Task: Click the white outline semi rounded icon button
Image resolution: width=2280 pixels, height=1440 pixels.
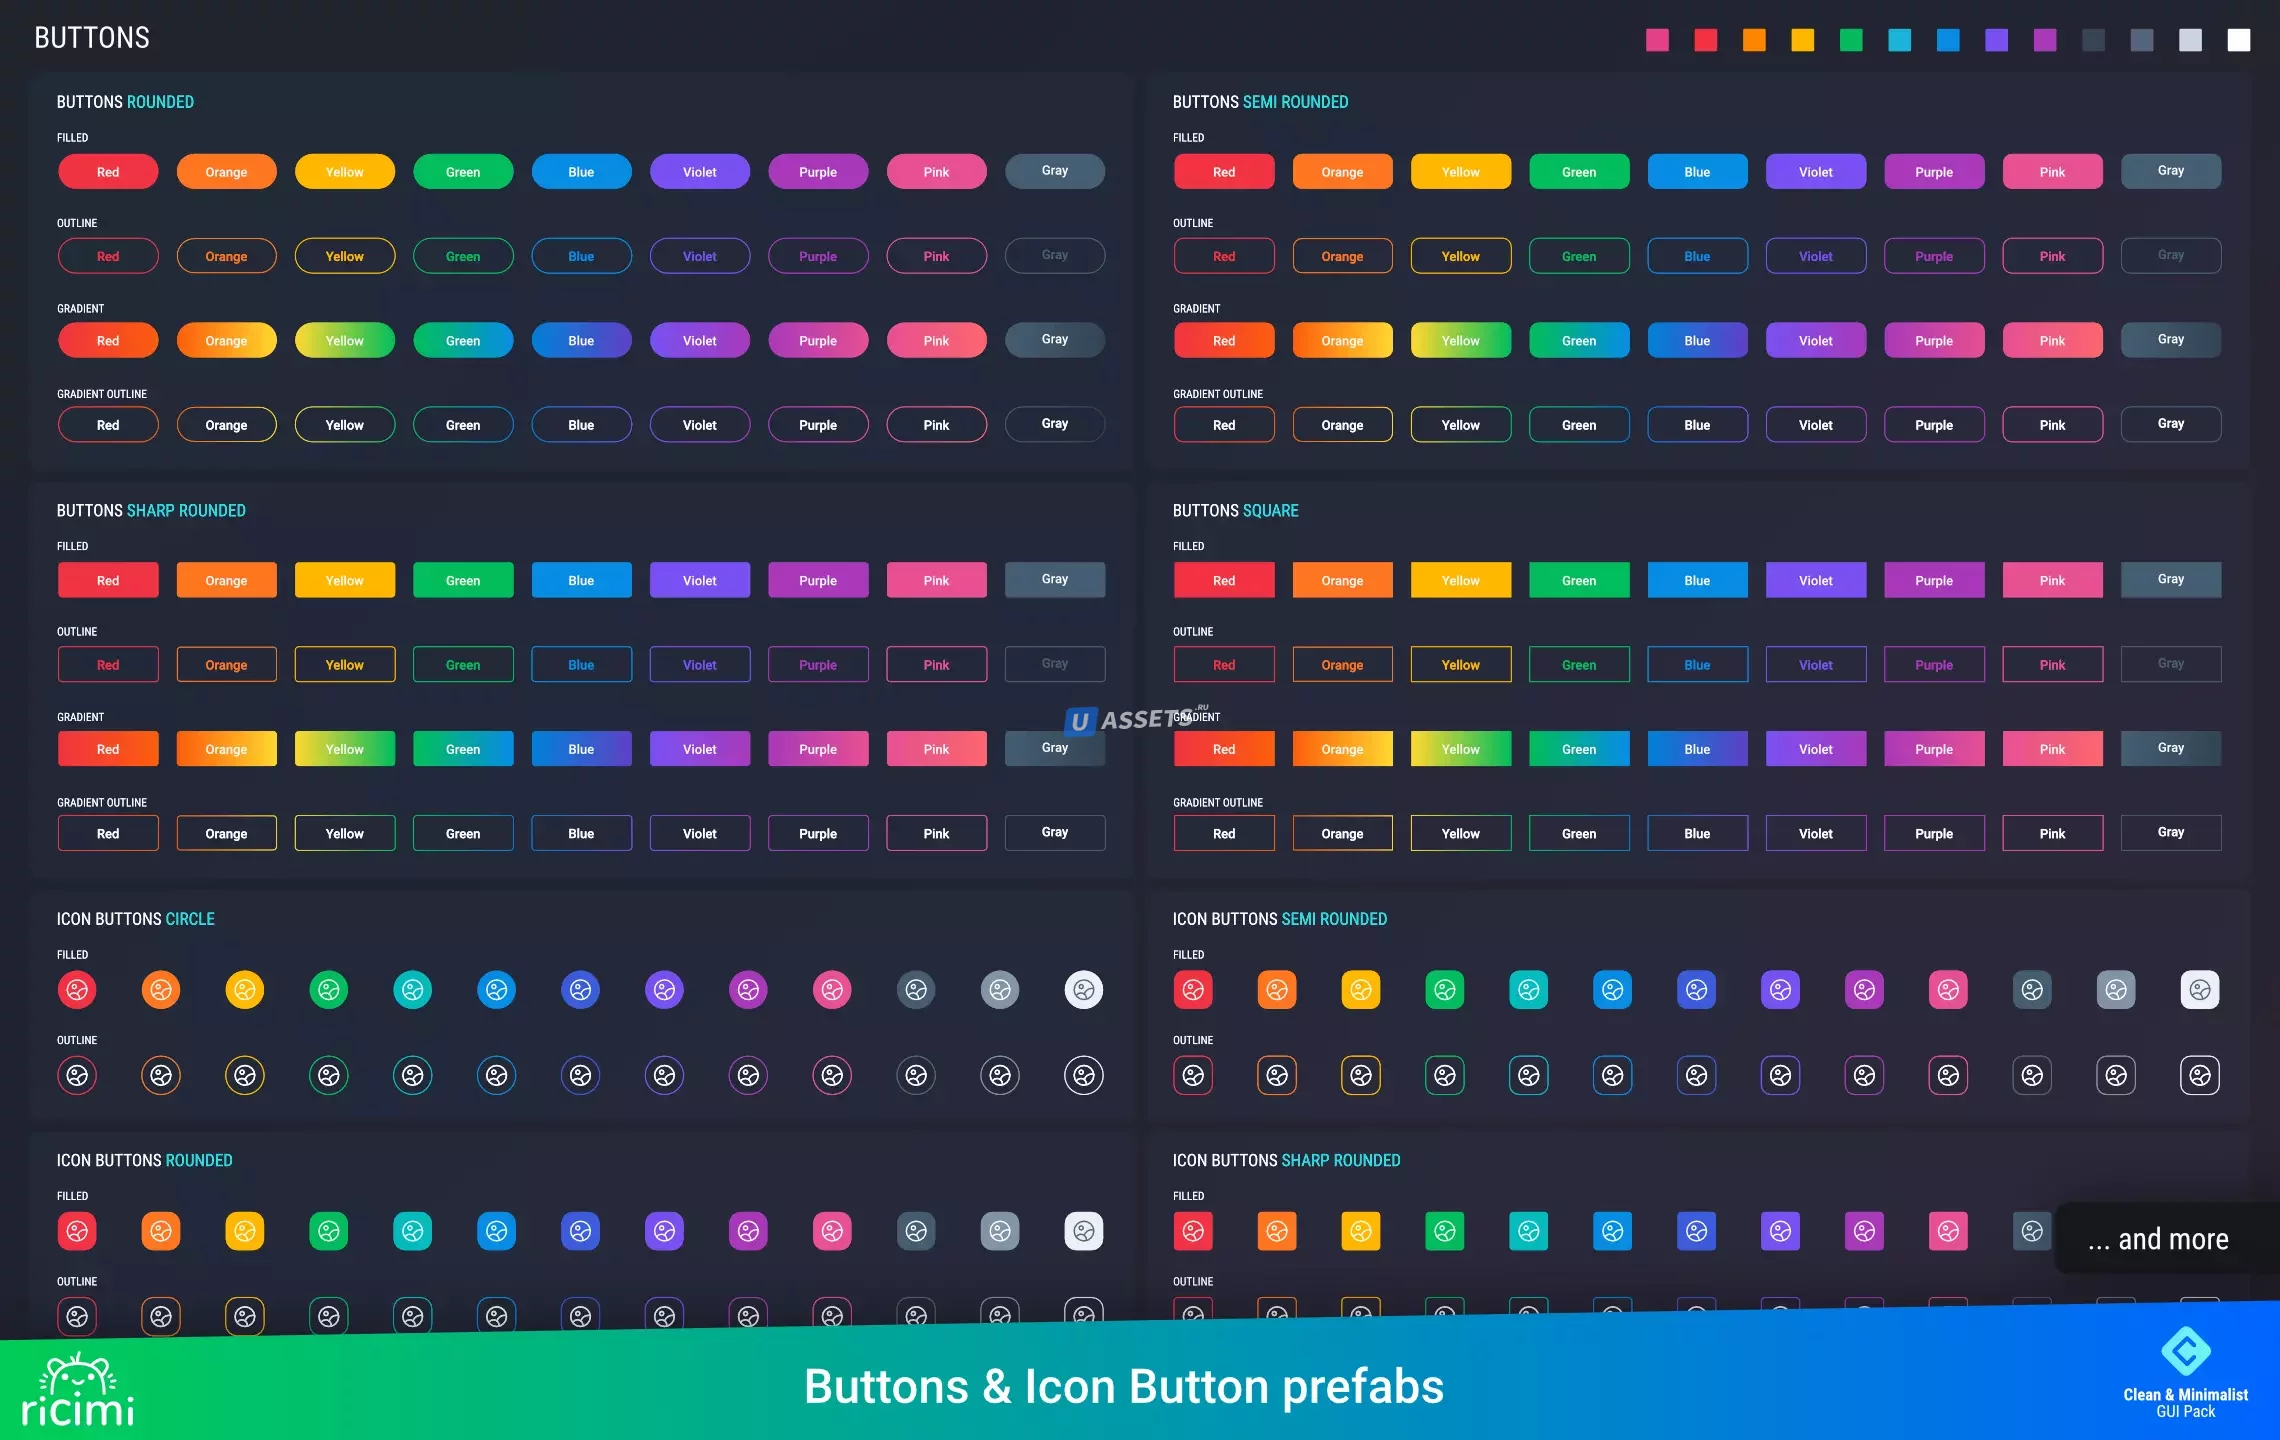Action: point(2200,1075)
